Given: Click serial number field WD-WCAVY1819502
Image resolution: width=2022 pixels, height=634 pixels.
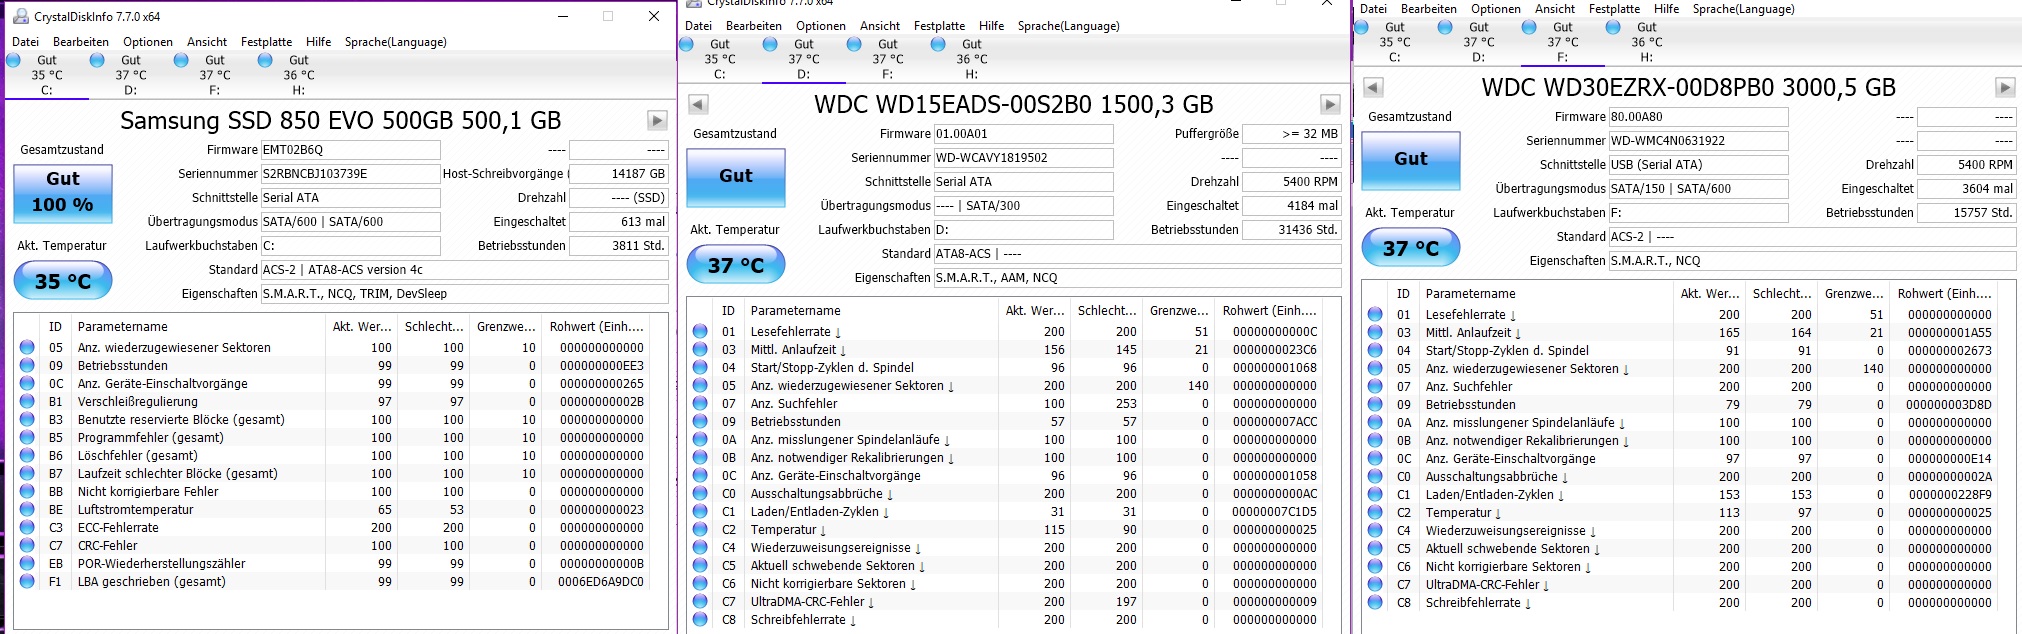Looking at the screenshot, I should 1023,158.
